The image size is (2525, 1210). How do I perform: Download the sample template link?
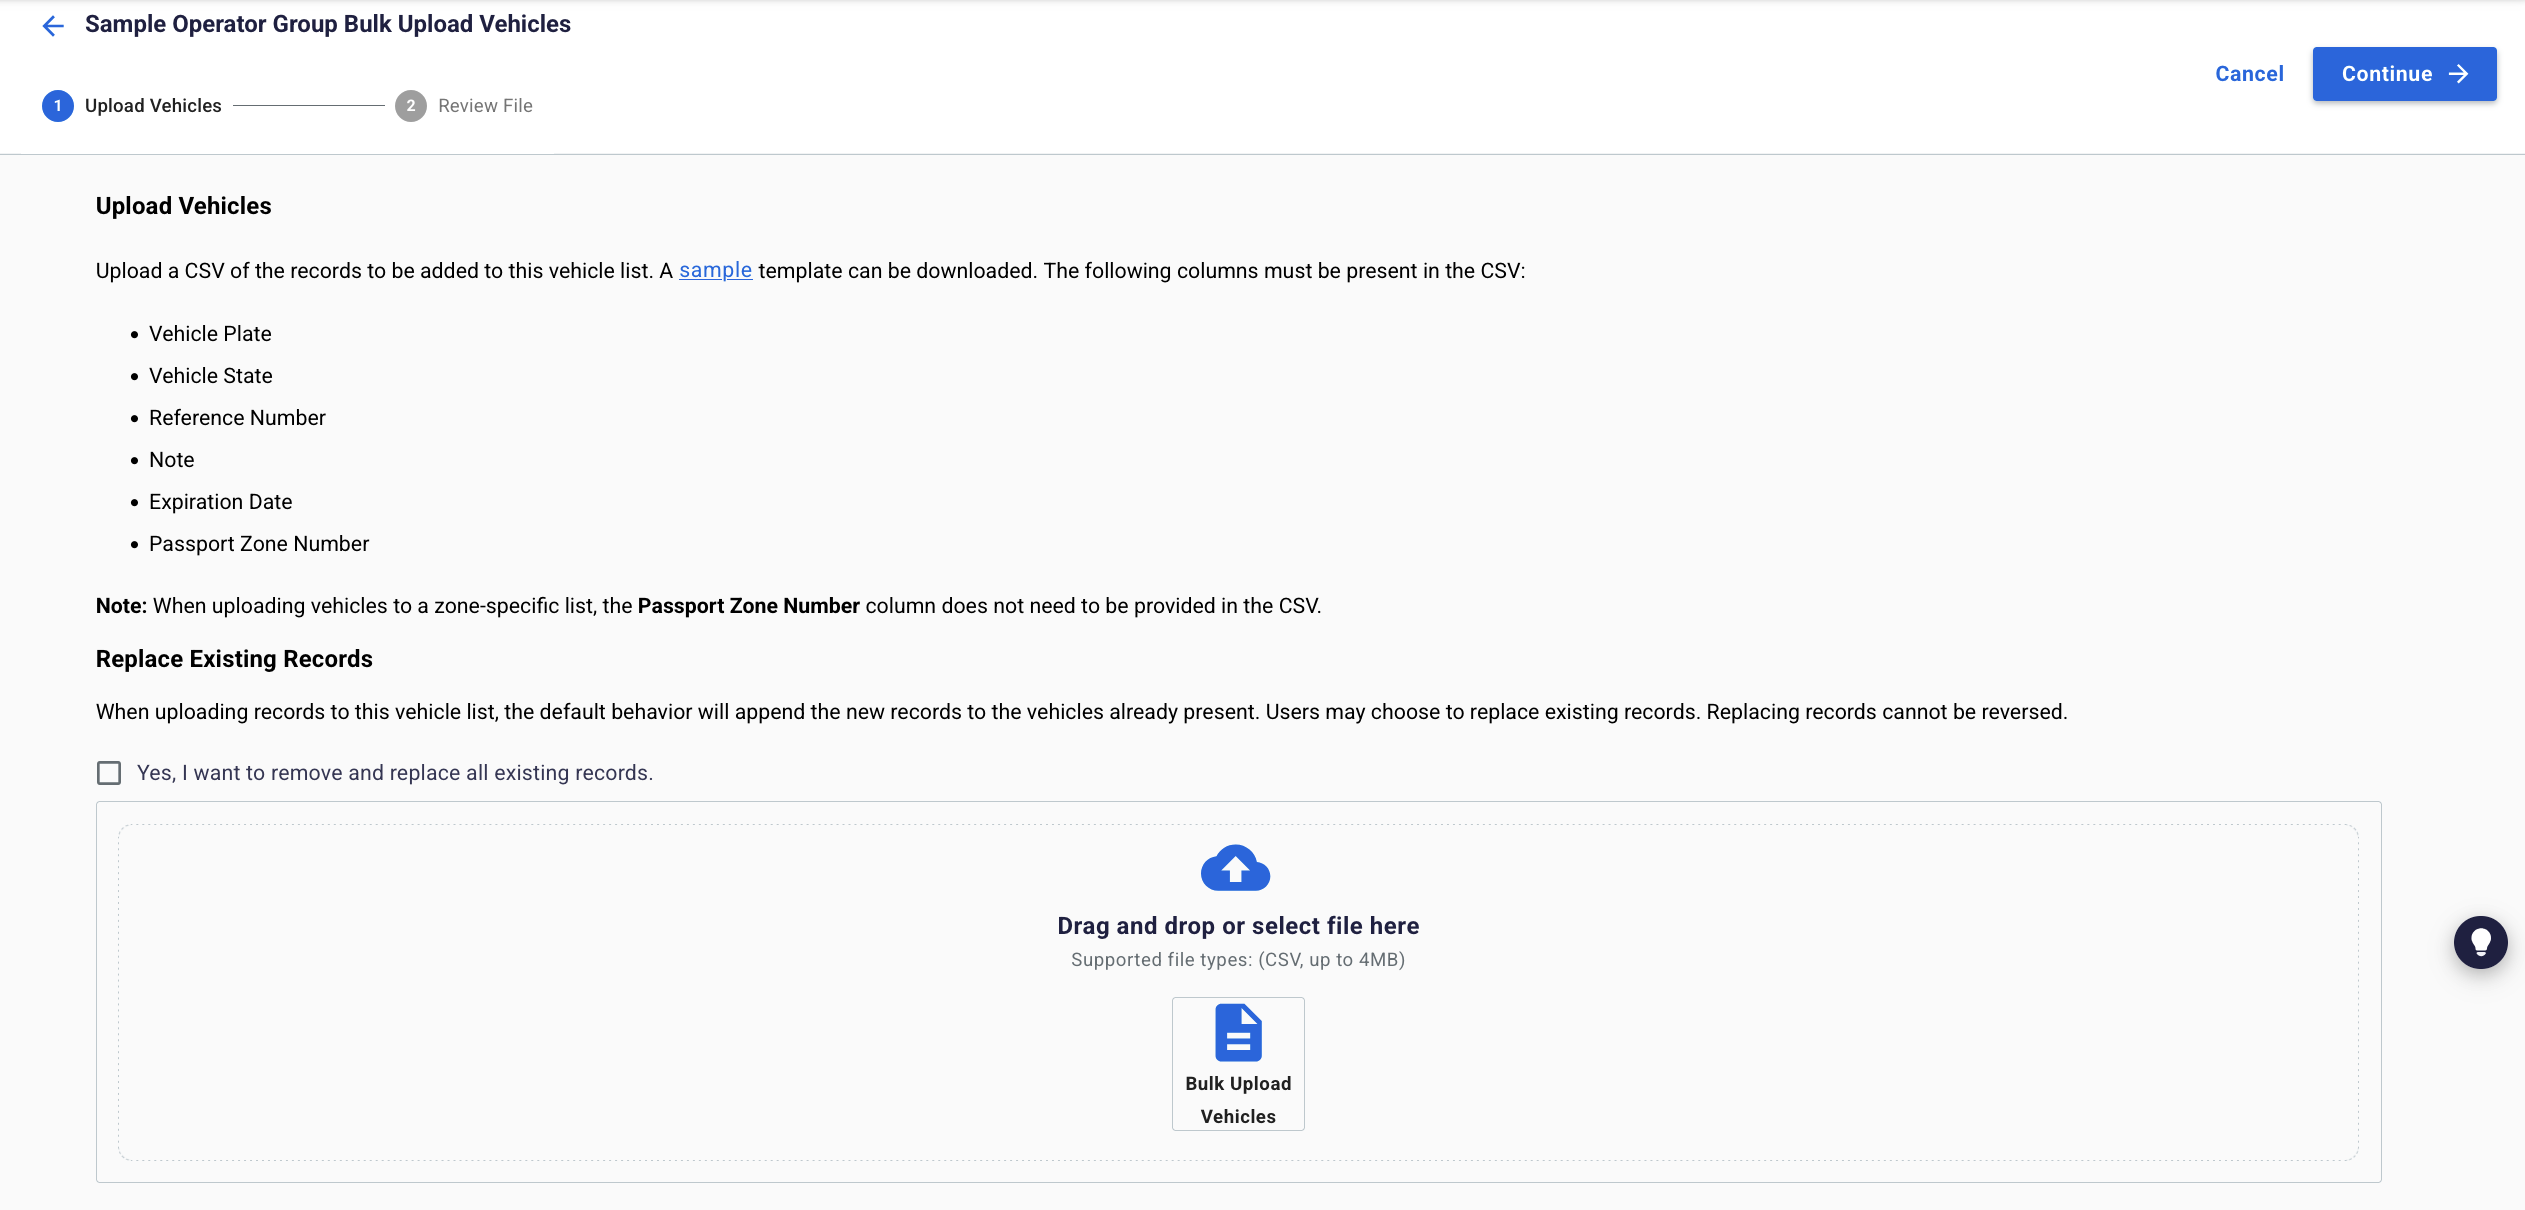pos(715,271)
